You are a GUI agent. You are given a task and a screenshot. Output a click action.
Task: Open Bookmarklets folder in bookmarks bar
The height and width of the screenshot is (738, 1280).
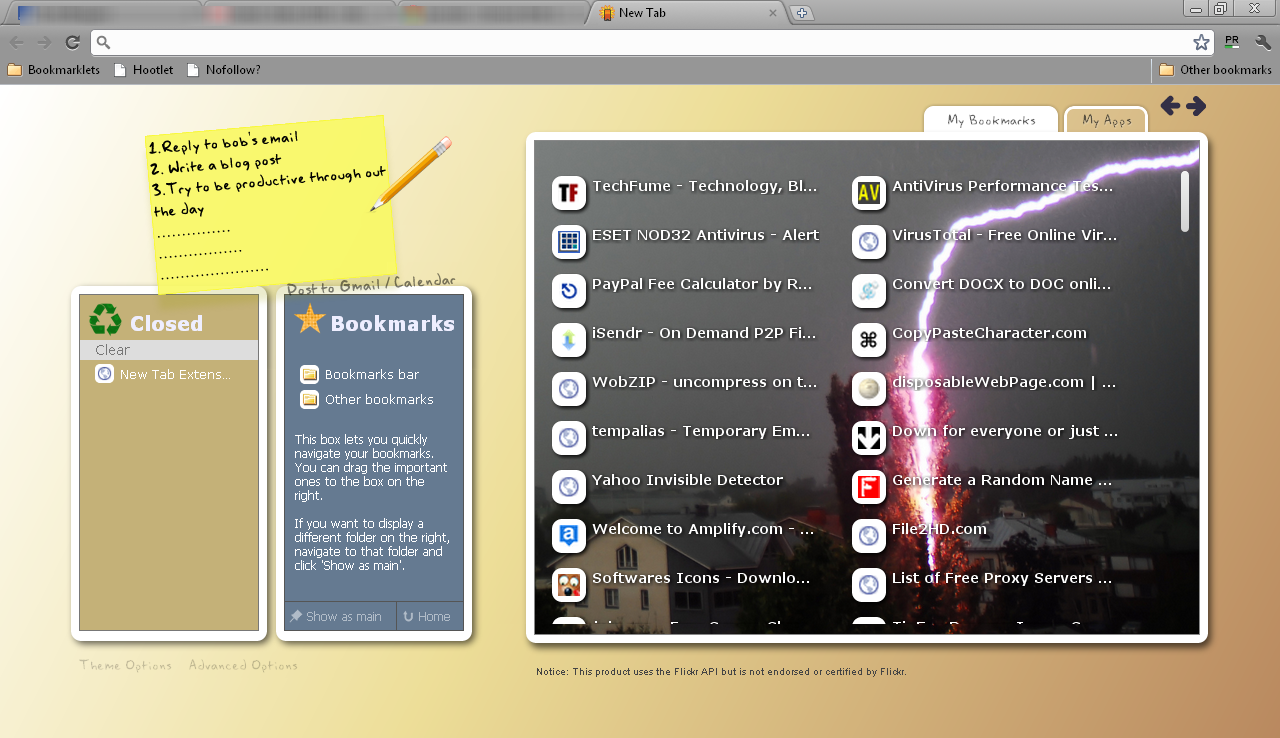coord(54,70)
